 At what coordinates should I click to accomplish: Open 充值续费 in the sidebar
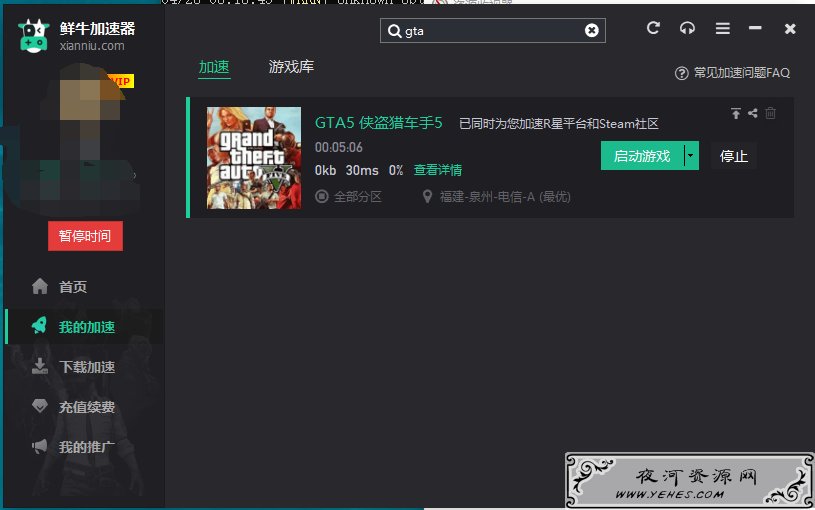click(x=87, y=407)
